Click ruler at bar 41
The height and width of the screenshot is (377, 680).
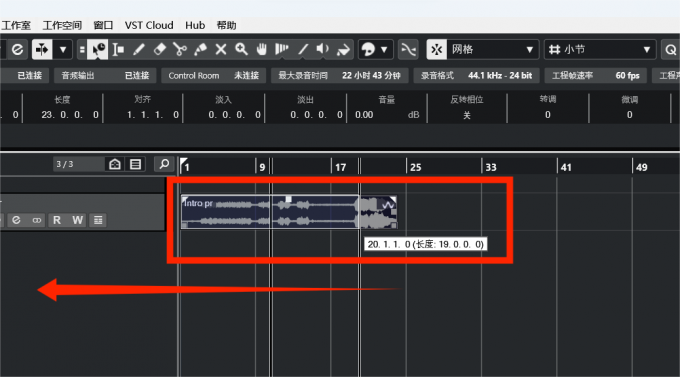(566, 167)
